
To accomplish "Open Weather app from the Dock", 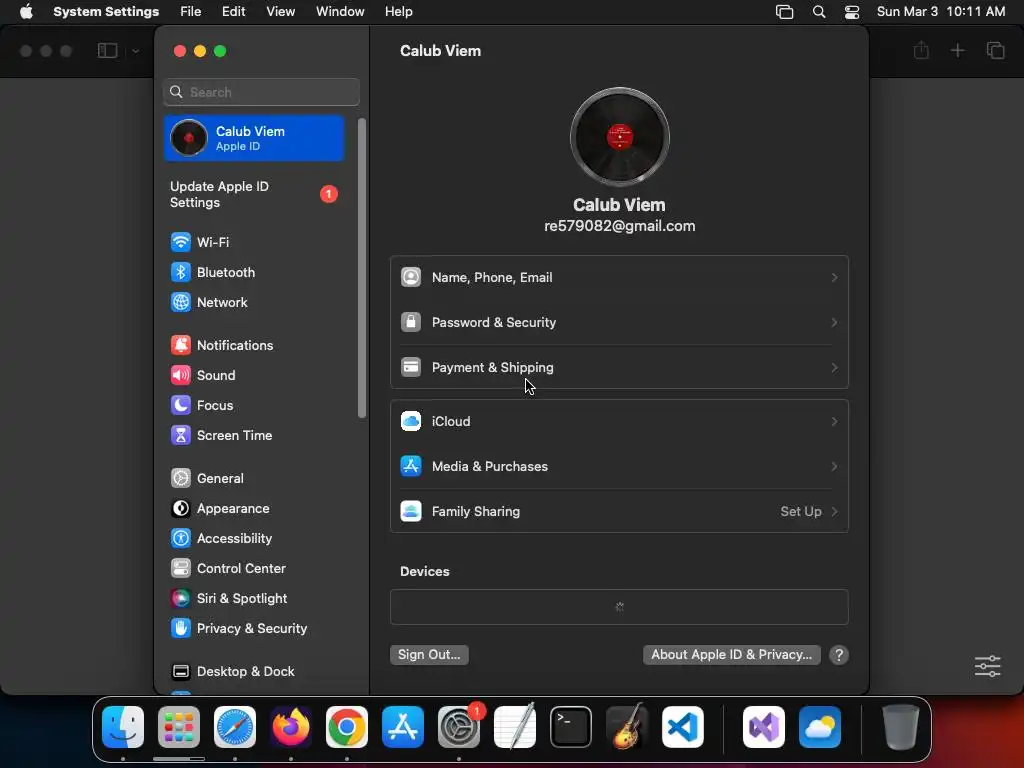I will coord(820,727).
